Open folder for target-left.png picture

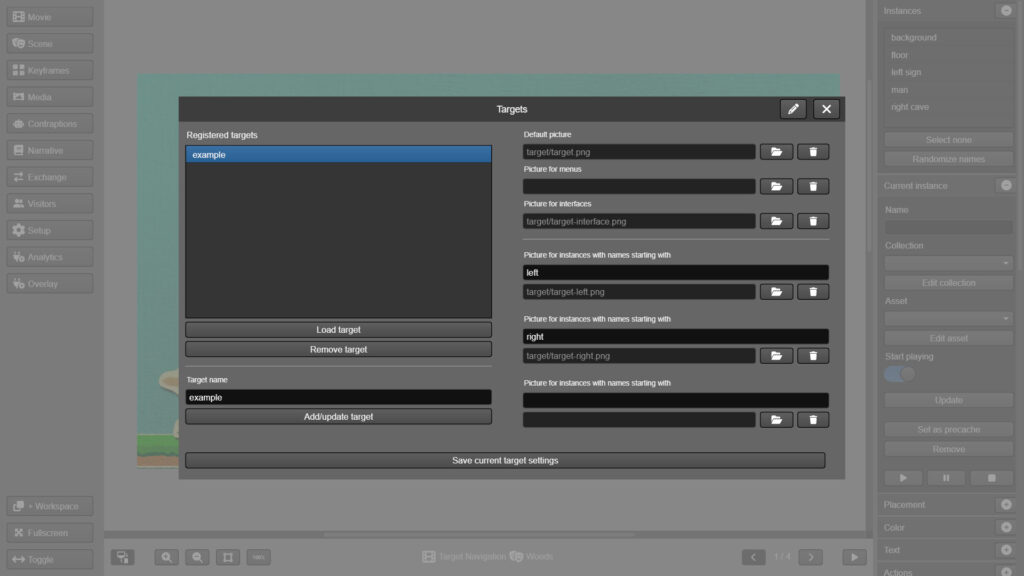pyautogui.click(x=776, y=292)
